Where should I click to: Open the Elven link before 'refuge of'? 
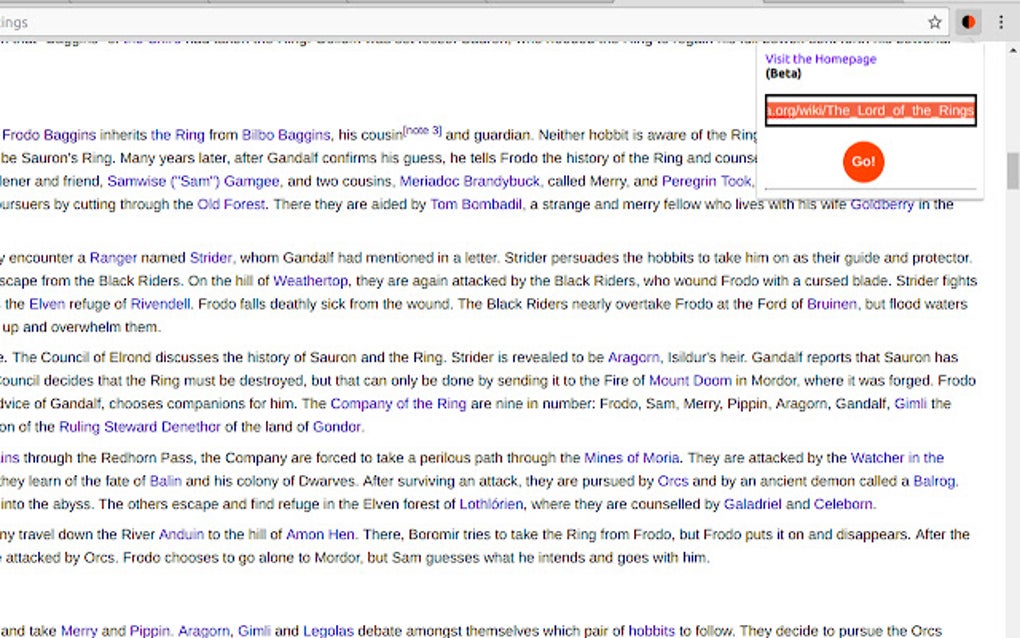pyautogui.click(x=47, y=304)
